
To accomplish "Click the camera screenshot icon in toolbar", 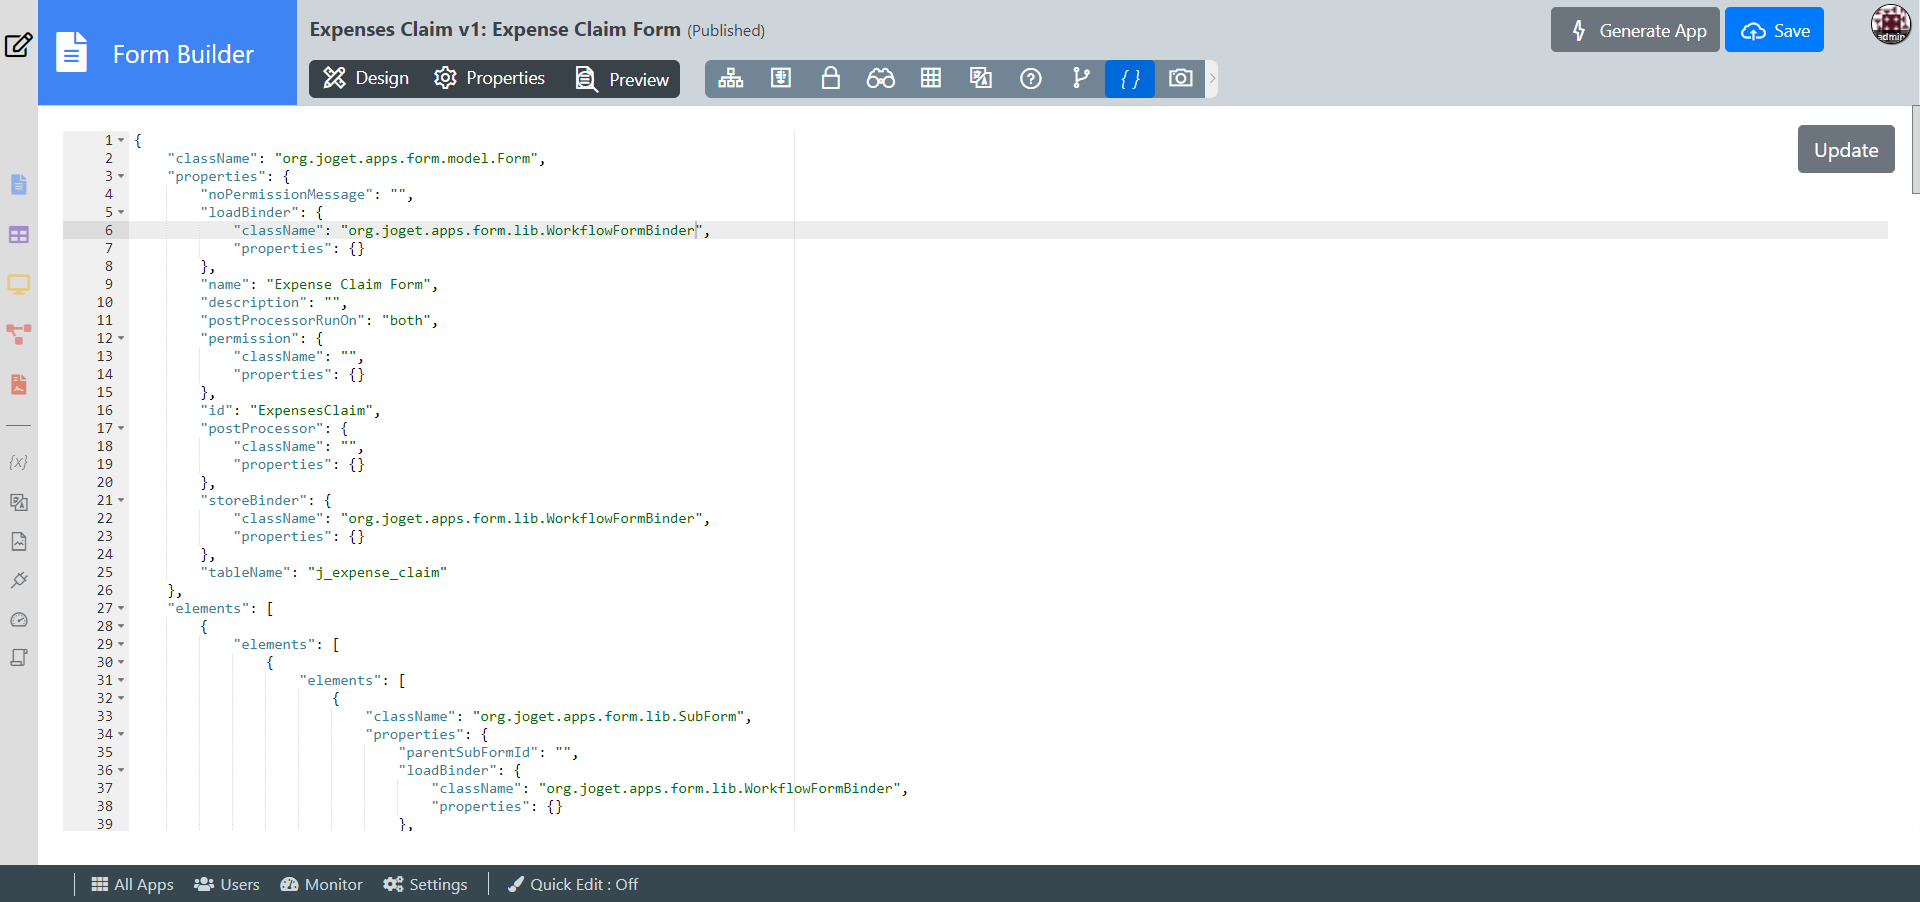I will coord(1180,79).
